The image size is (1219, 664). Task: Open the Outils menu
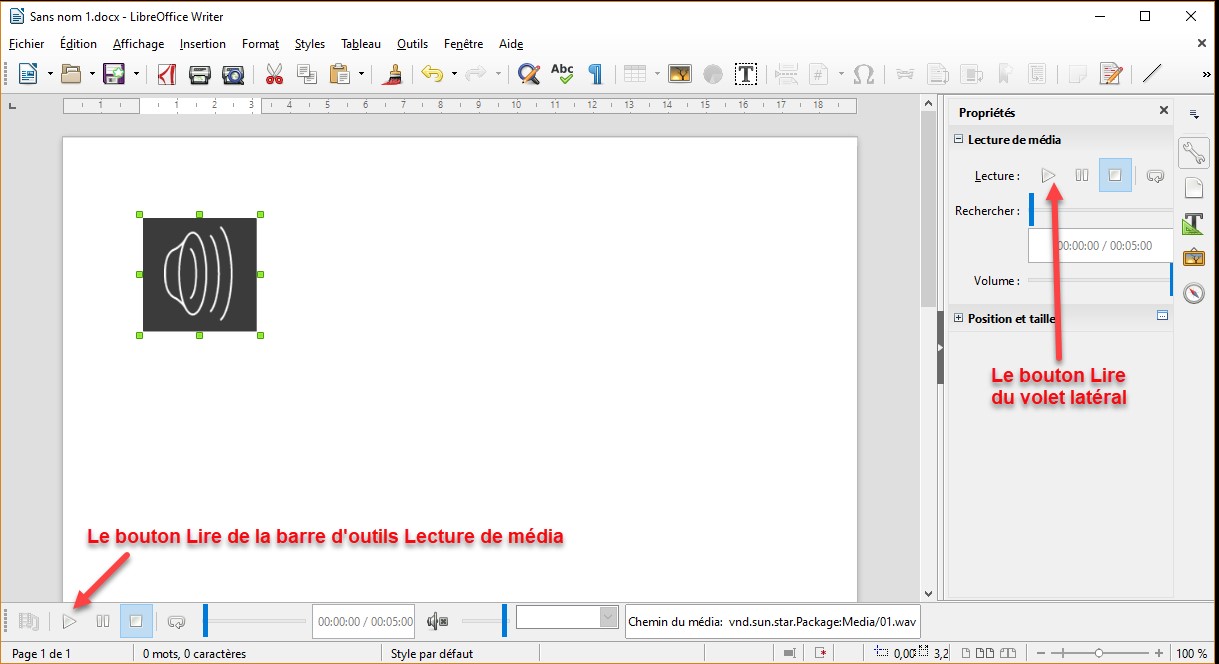(412, 44)
